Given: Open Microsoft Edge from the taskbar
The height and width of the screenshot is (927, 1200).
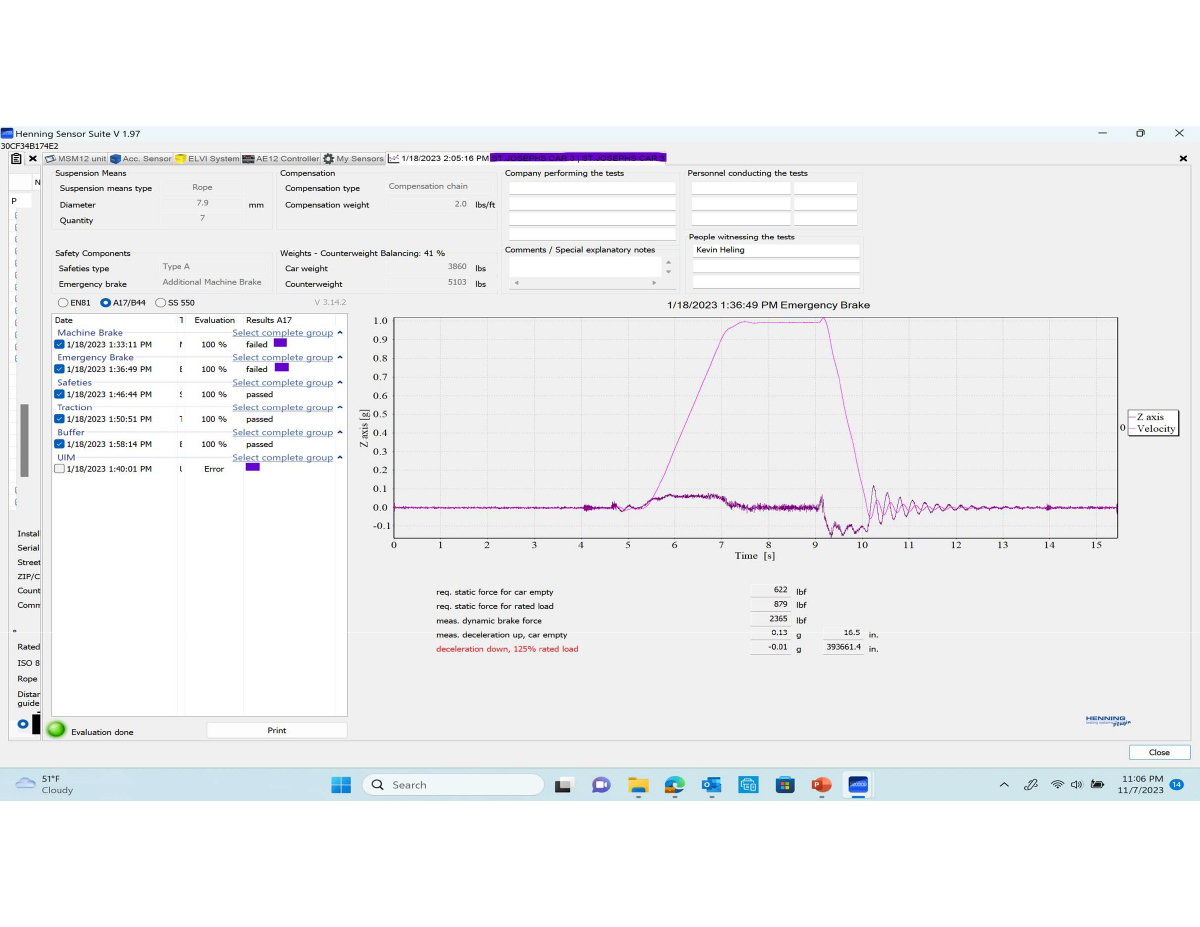Looking at the screenshot, I should [675, 785].
